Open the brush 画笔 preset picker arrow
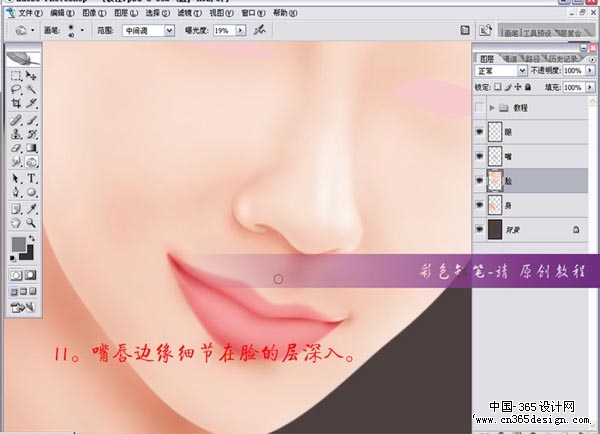Image resolution: width=600 pixels, height=434 pixels. coord(82,30)
